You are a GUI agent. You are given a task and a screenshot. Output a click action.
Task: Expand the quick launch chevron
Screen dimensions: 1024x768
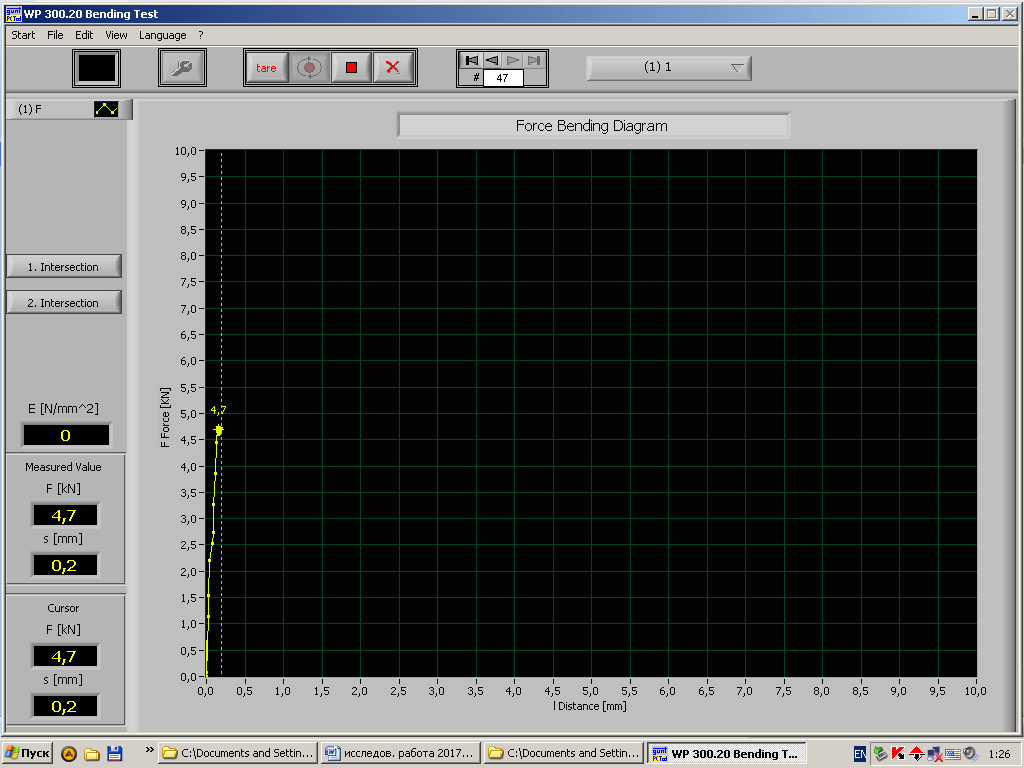click(150, 750)
